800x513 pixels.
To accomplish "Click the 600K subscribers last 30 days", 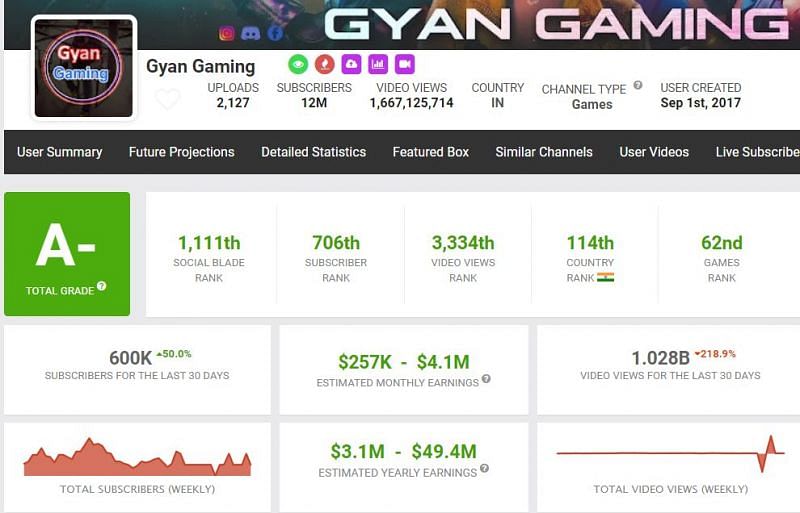I will pyautogui.click(x=130, y=358).
